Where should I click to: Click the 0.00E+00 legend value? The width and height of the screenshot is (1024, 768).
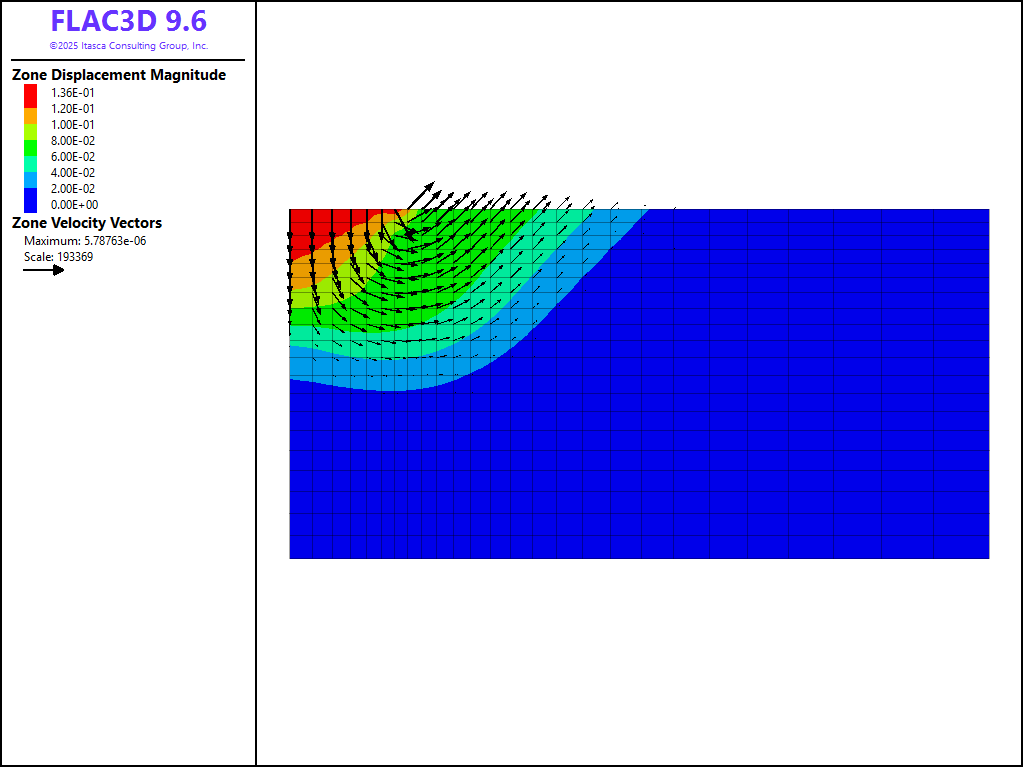(x=73, y=205)
